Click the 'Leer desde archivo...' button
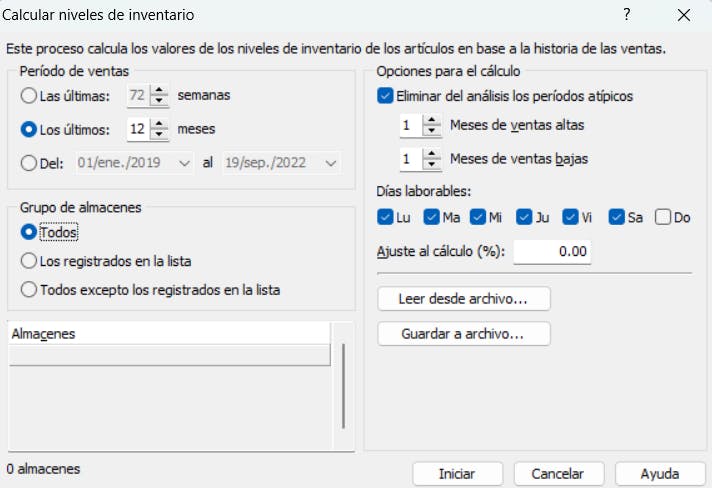 pyautogui.click(x=464, y=298)
